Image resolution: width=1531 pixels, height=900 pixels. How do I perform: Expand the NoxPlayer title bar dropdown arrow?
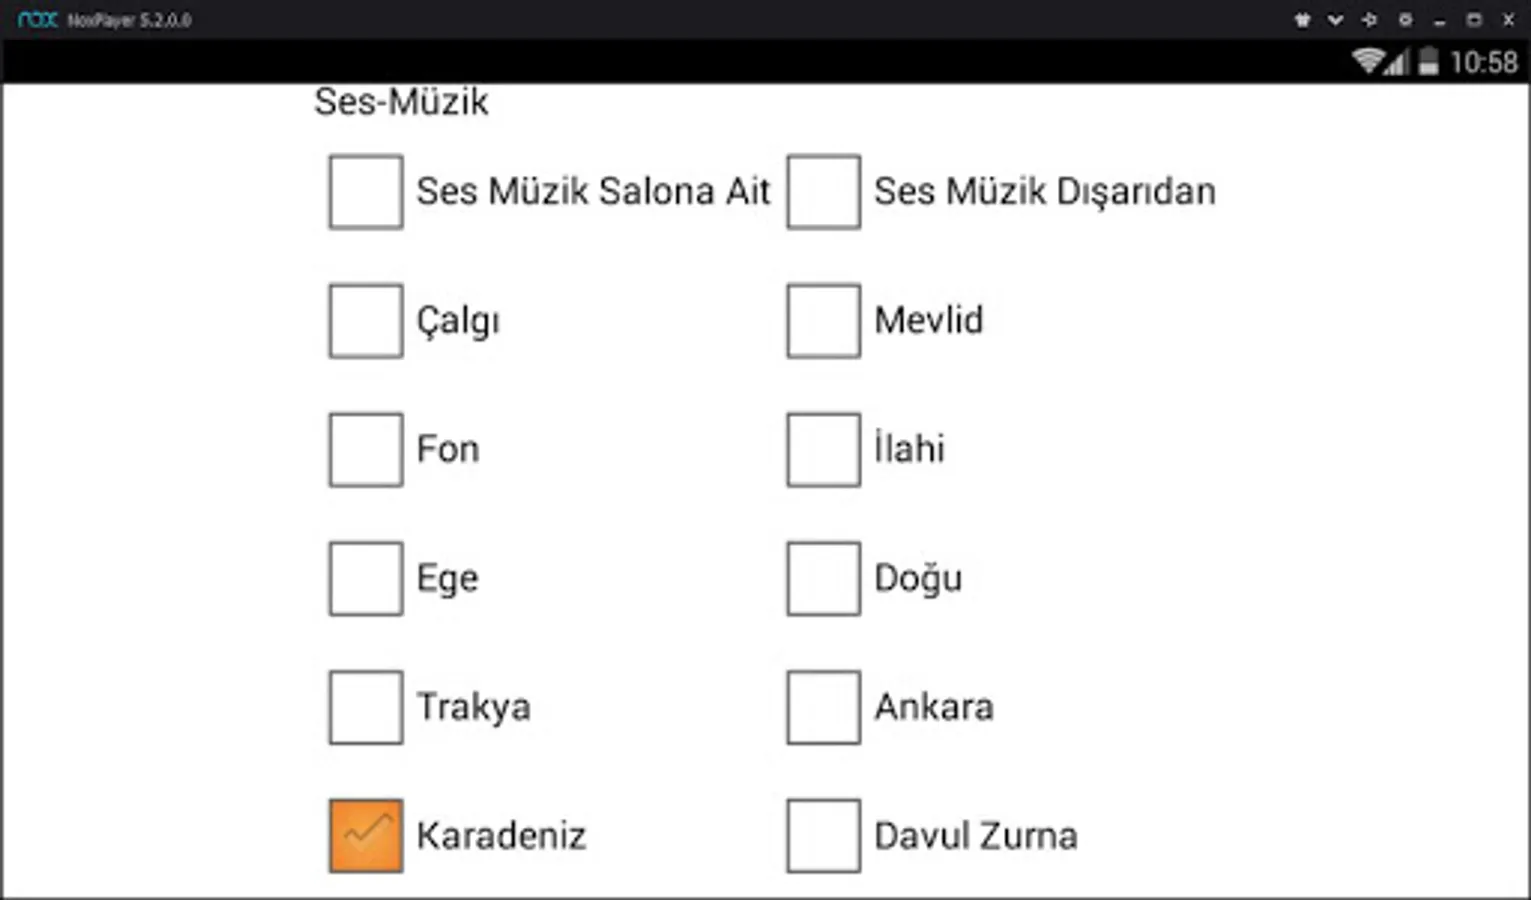pos(1335,20)
